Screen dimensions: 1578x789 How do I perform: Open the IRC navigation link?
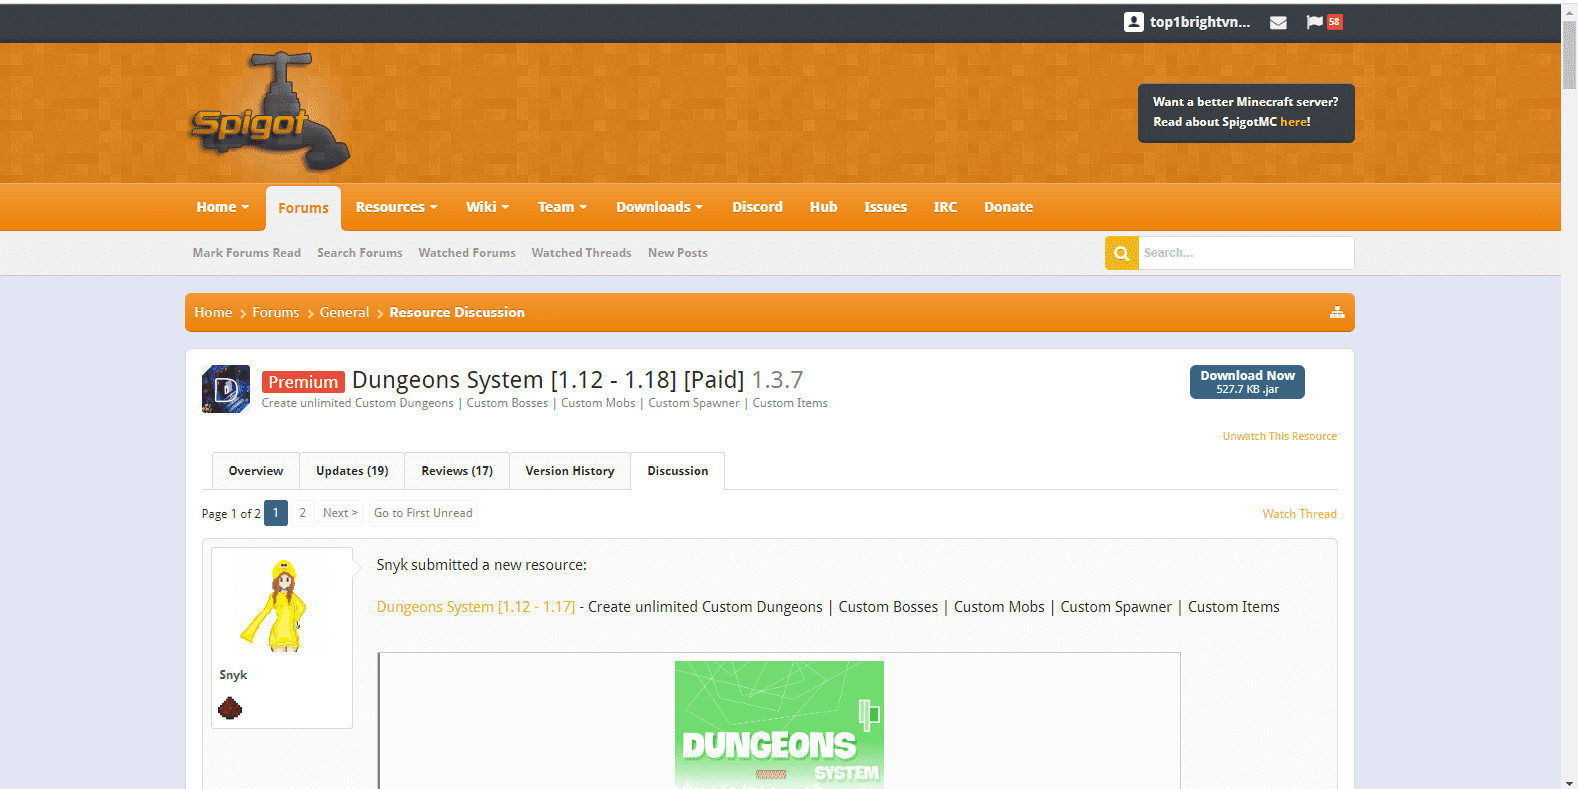[x=945, y=207]
